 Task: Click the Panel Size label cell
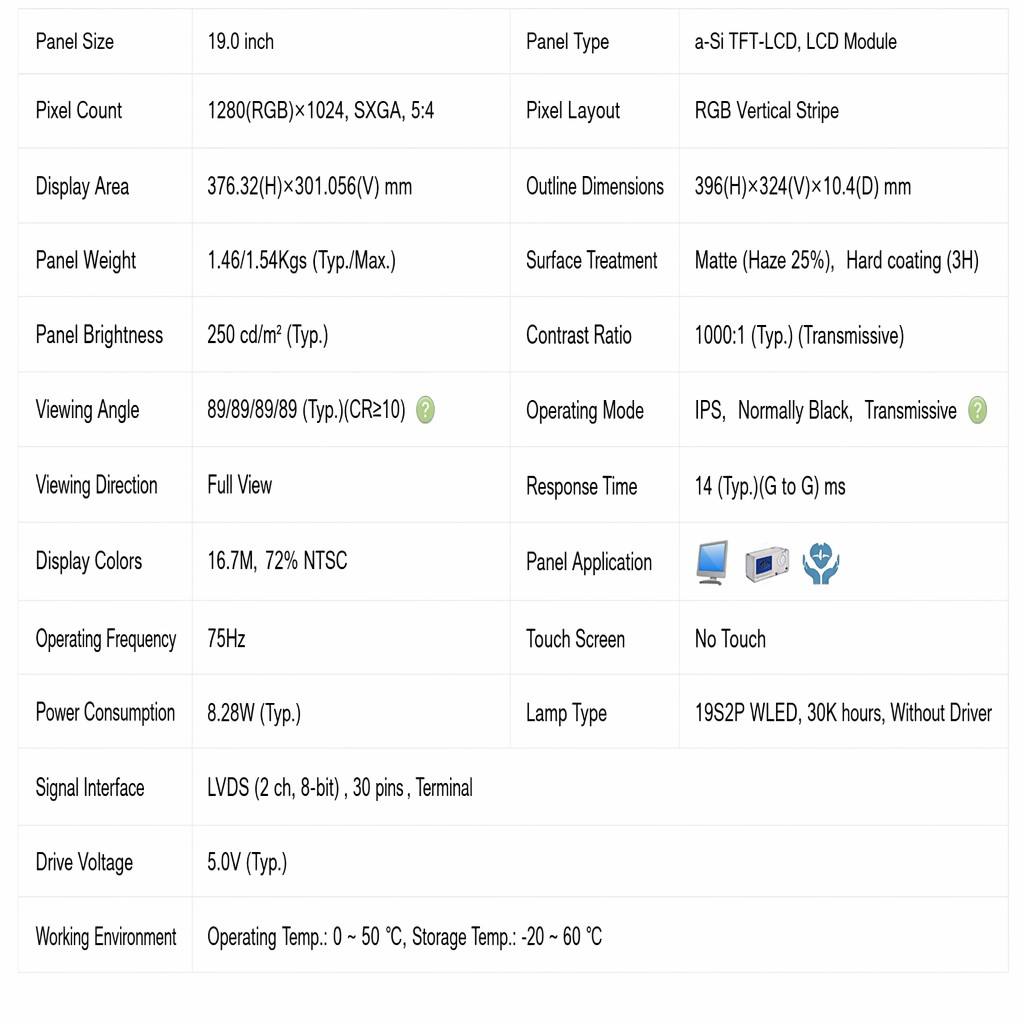pos(105,42)
